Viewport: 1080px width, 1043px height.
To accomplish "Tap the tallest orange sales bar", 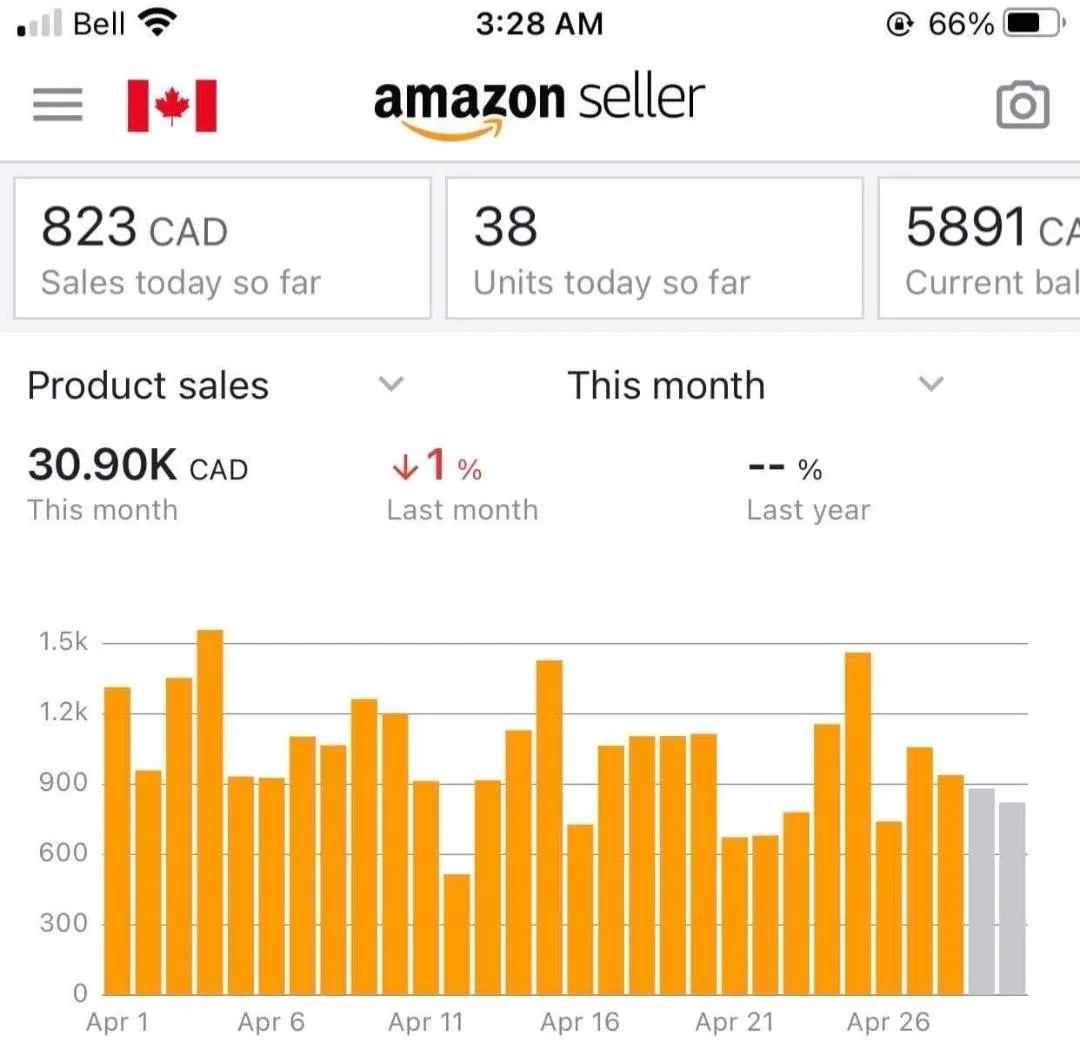I will (210, 812).
